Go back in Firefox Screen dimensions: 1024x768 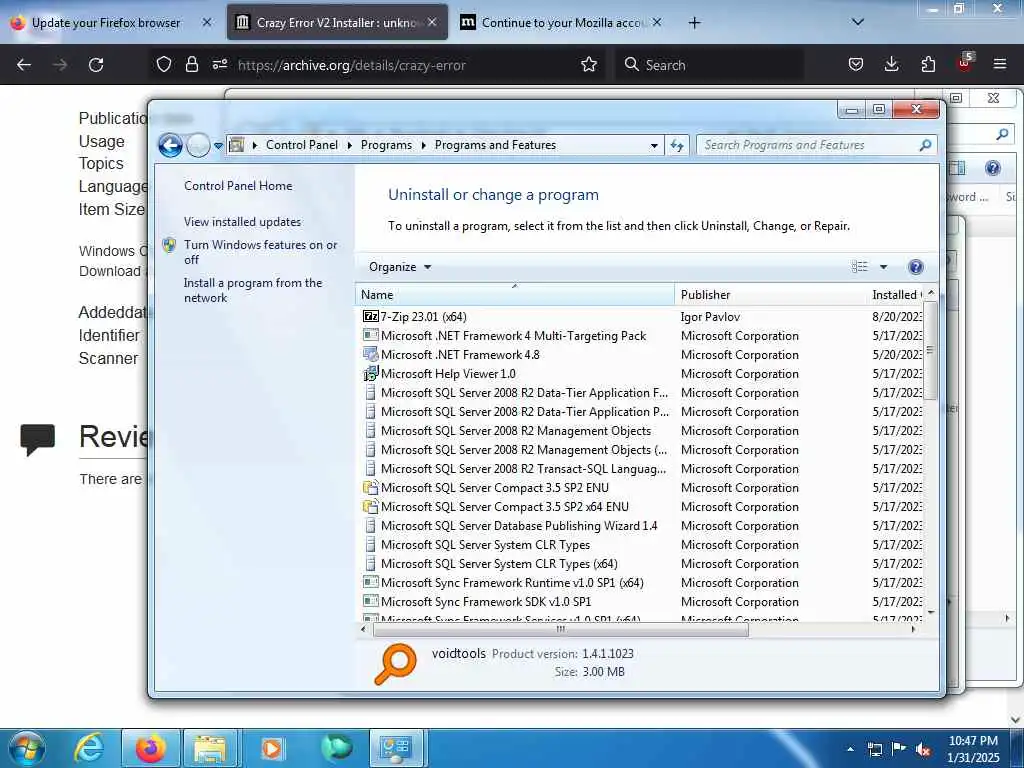(24, 65)
